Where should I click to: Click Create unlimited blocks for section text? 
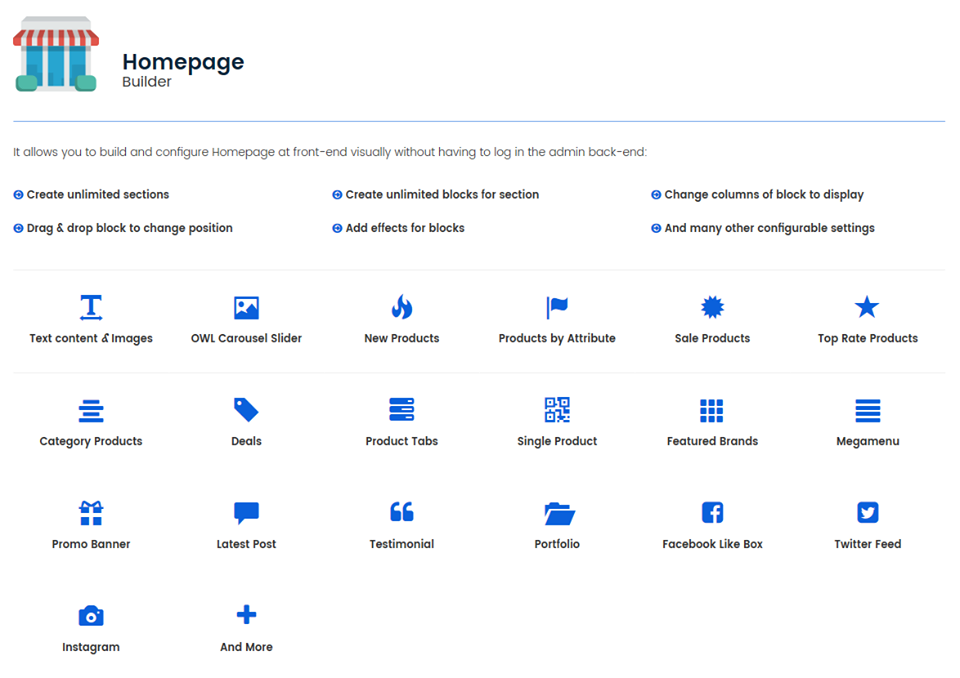(x=442, y=195)
